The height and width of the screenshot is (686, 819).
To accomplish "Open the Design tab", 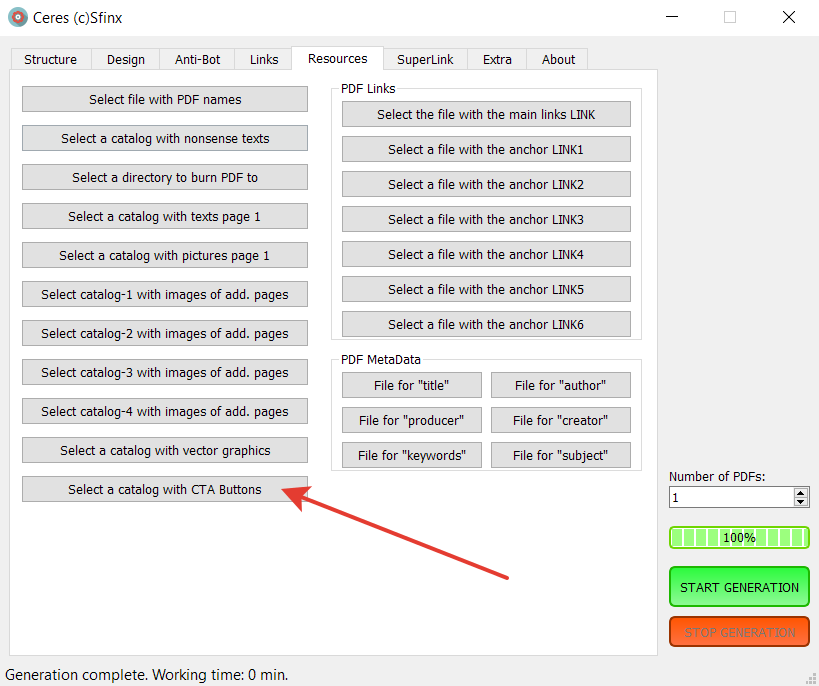I will (126, 59).
